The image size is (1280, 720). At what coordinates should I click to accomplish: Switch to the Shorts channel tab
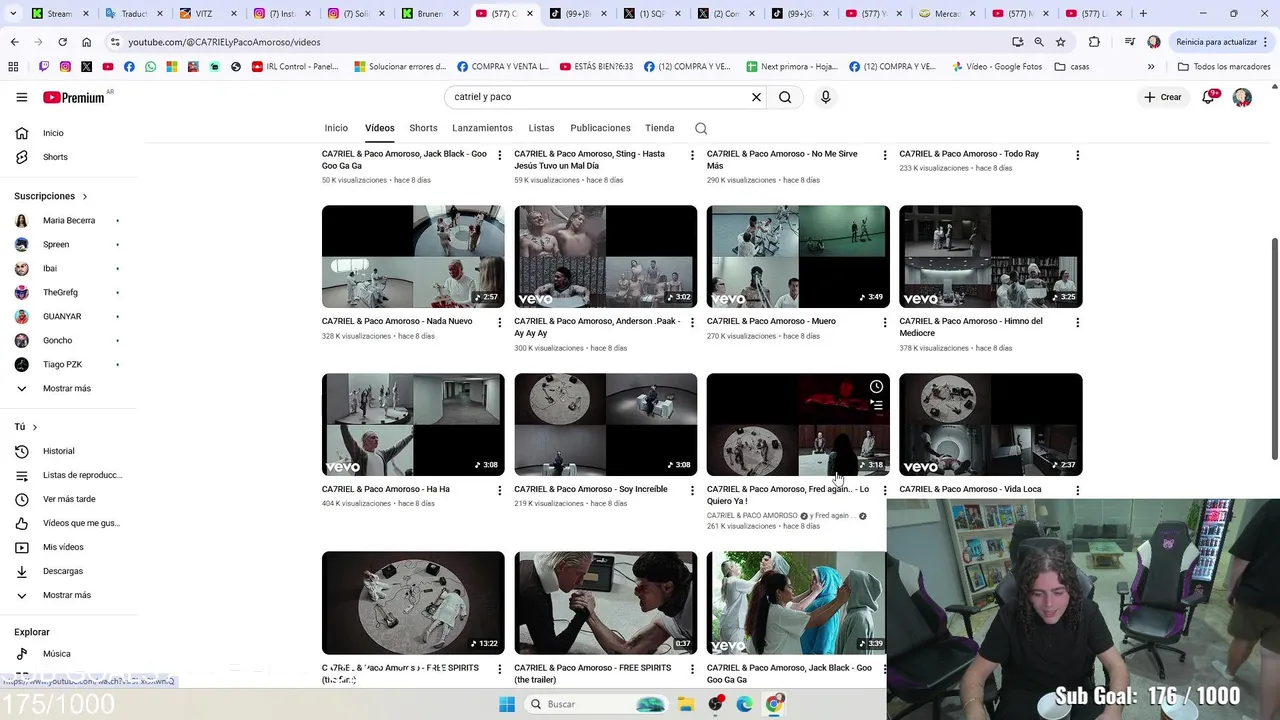click(x=423, y=128)
